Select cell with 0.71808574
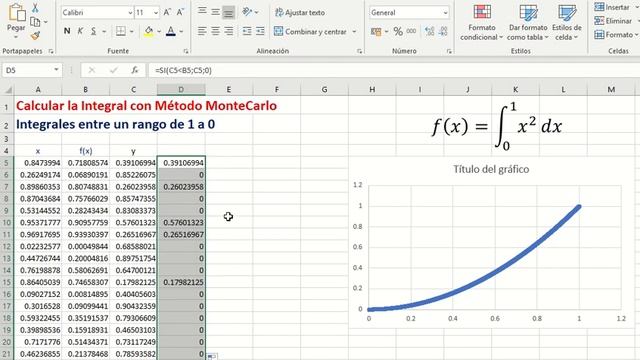The height and width of the screenshot is (360, 640). (86, 163)
